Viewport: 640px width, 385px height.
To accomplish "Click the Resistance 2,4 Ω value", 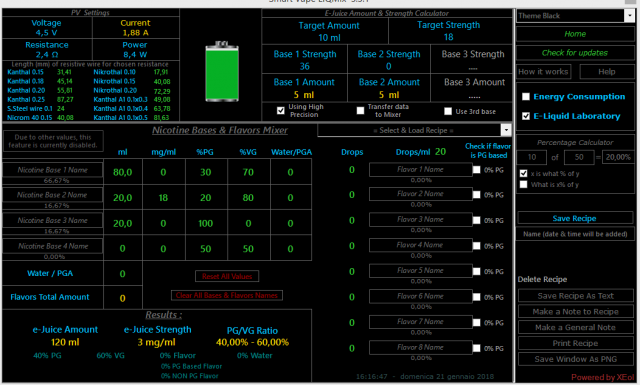I will (47, 54).
